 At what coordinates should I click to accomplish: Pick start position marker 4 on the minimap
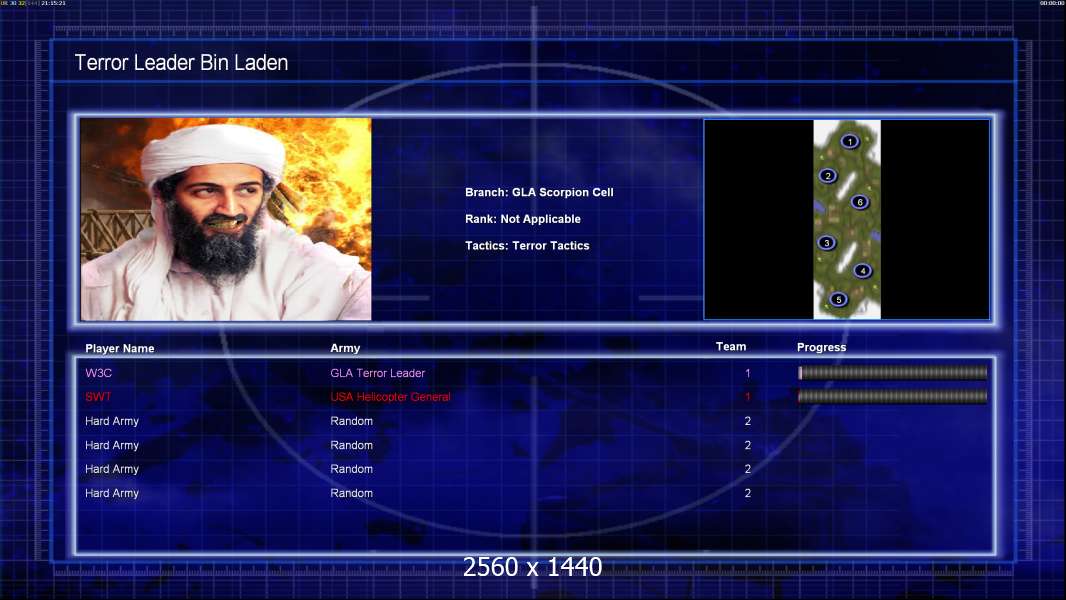[x=862, y=271]
